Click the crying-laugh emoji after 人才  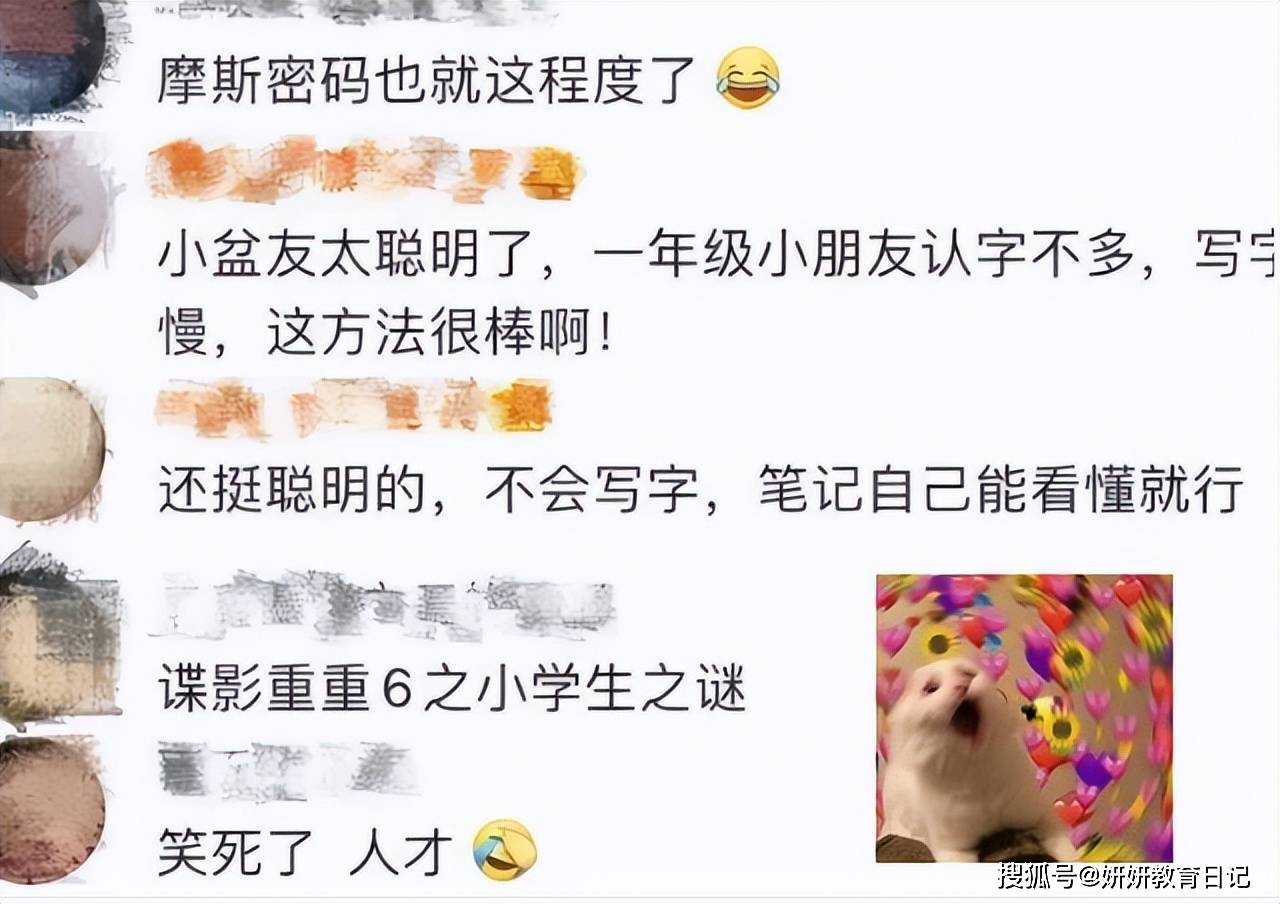point(505,851)
